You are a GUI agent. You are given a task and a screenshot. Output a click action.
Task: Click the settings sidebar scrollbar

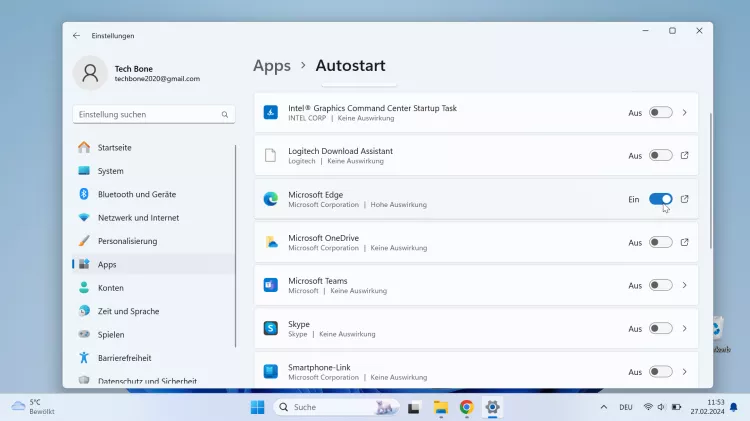[235, 246]
